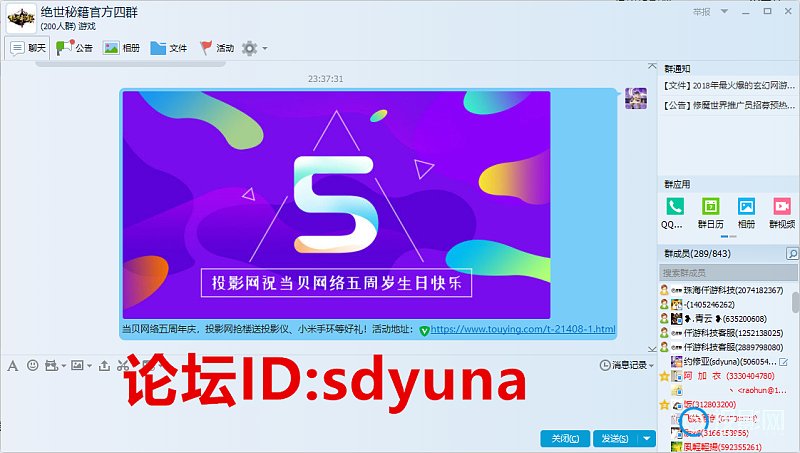Switch to the 相册 album tab in top toolbar
The height and width of the screenshot is (453, 800).
click(121, 48)
